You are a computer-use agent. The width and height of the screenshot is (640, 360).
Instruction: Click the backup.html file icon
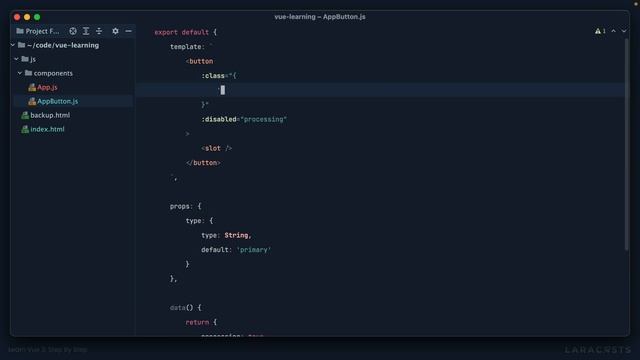pos(25,115)
